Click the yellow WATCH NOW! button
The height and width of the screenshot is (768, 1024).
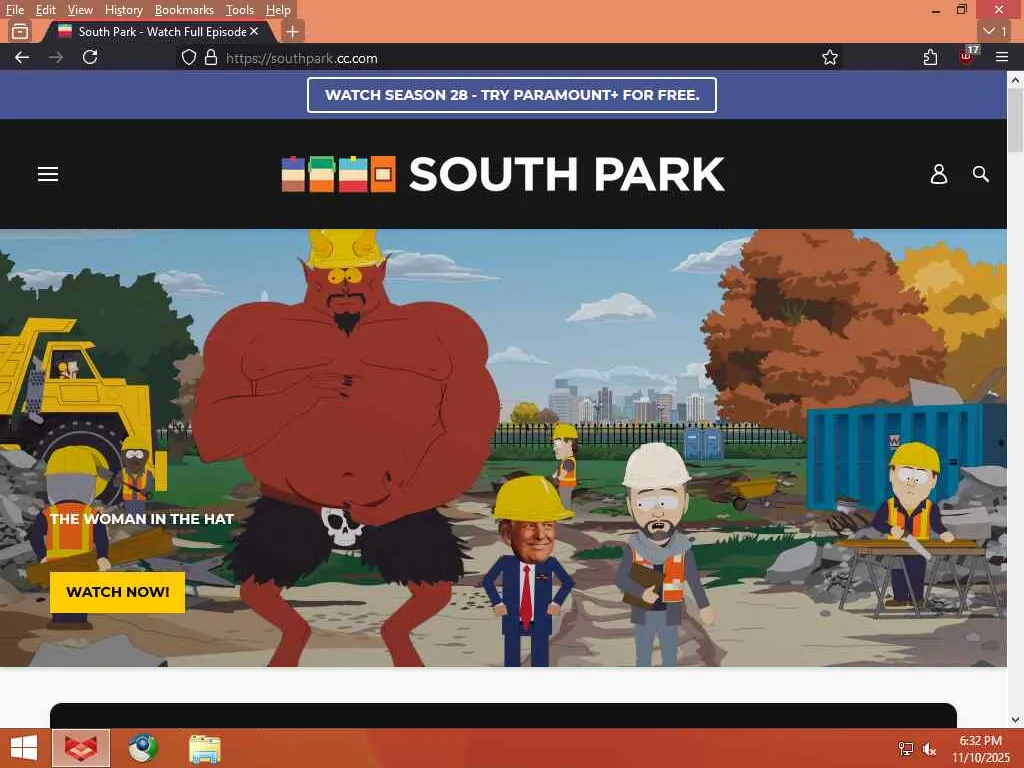(118, 592)
